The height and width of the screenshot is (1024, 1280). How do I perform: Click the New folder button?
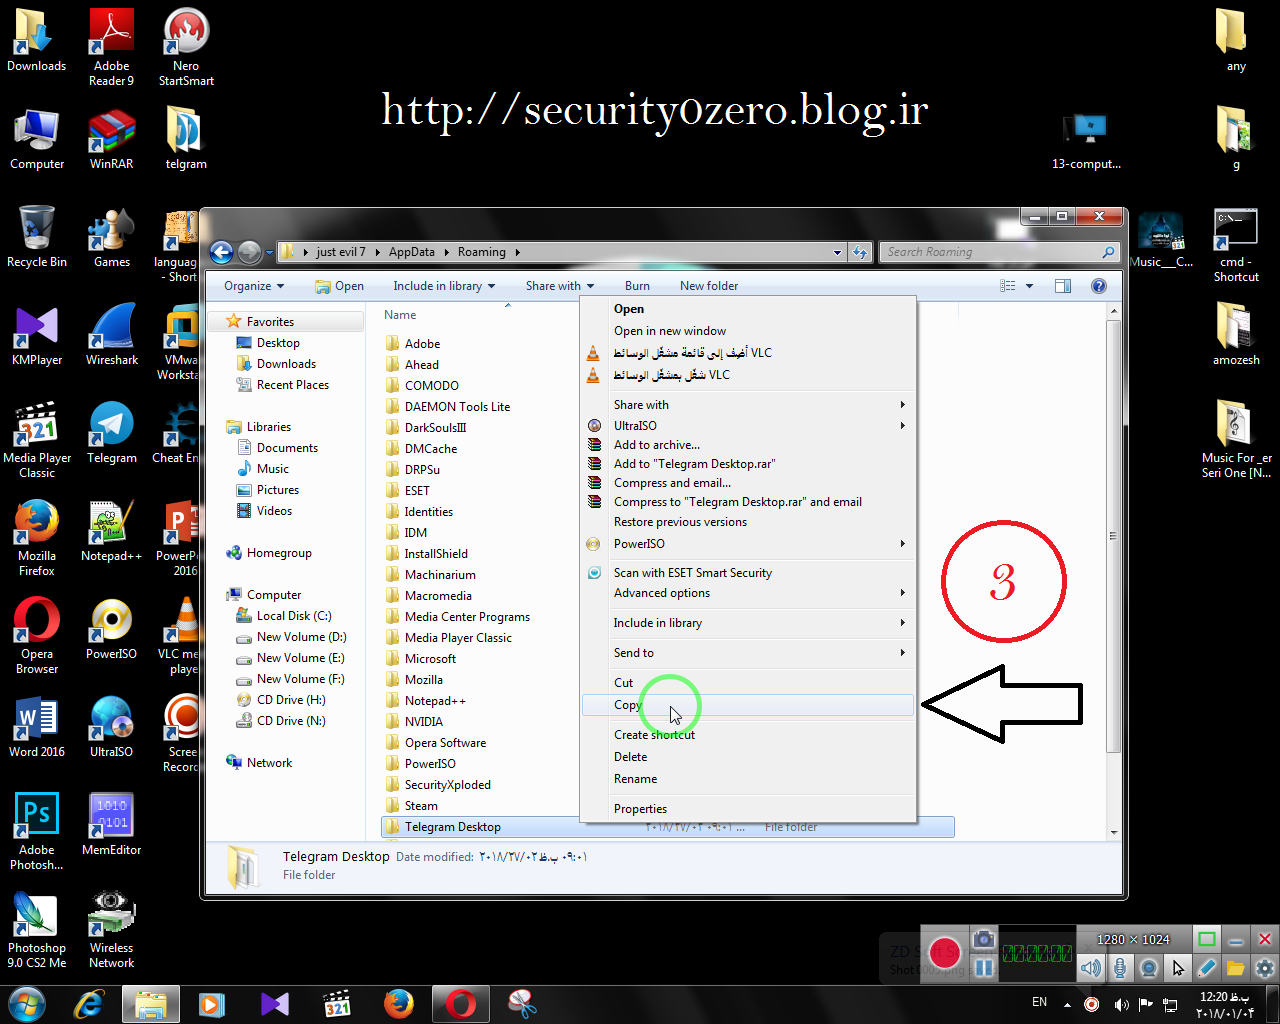pos(709,286)
